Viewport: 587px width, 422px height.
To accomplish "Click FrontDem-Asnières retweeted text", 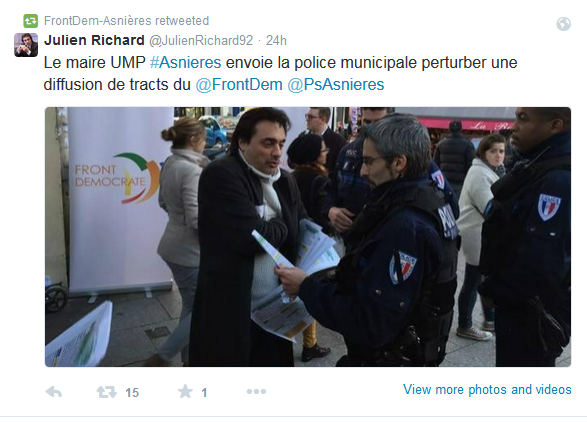I will (127, 21).
